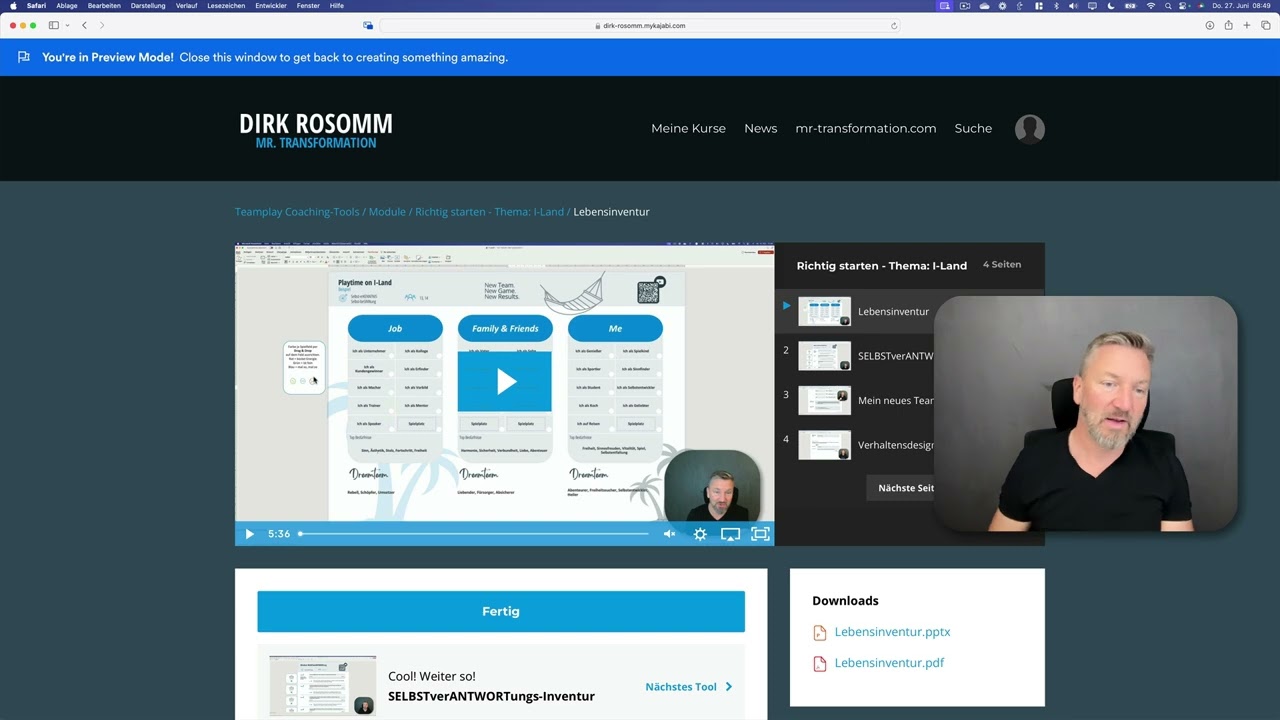The width and height of the screenshot is (1280, 720).
Task: Click the SELBSTverANTWORTungs-Inventur next-tool thumbnail
Action: [323, 686]
